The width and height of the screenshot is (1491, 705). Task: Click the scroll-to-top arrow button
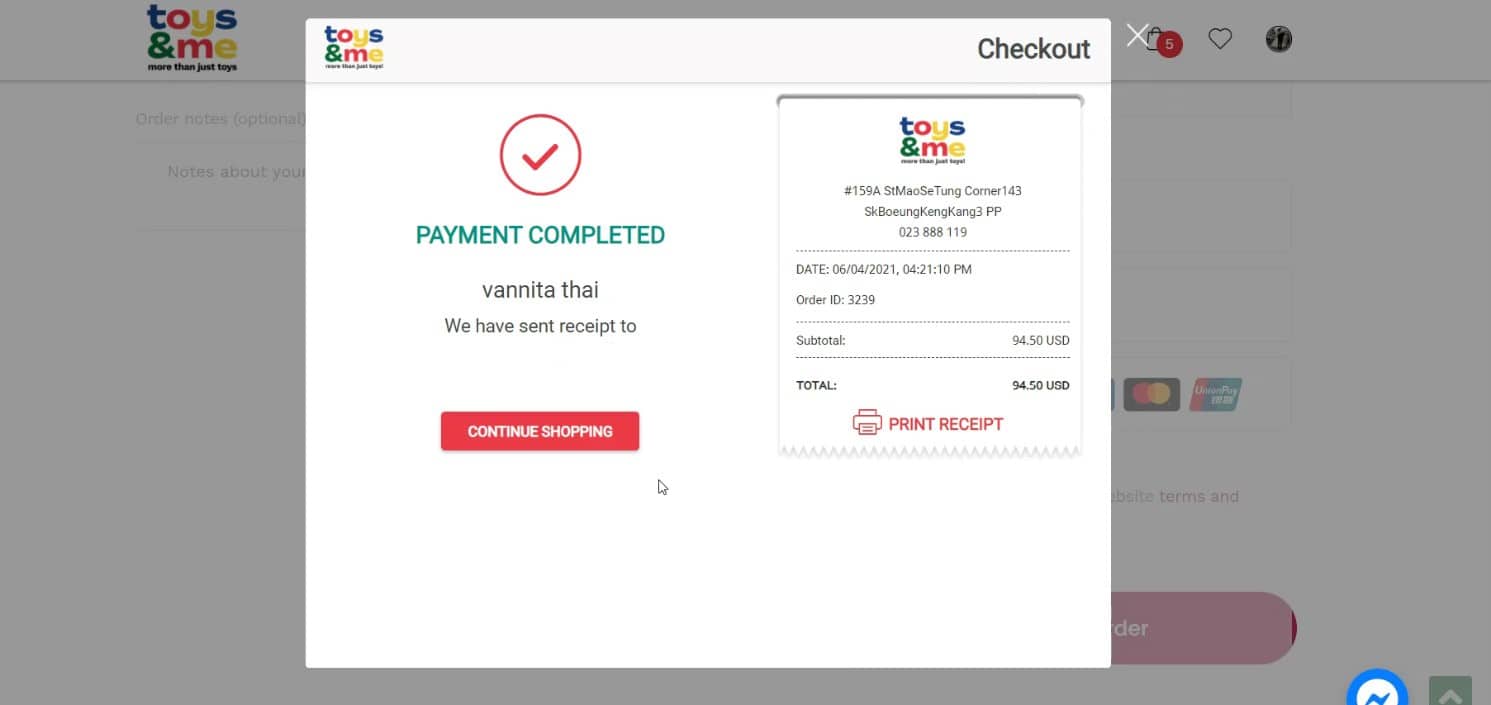pos(1450,691)
